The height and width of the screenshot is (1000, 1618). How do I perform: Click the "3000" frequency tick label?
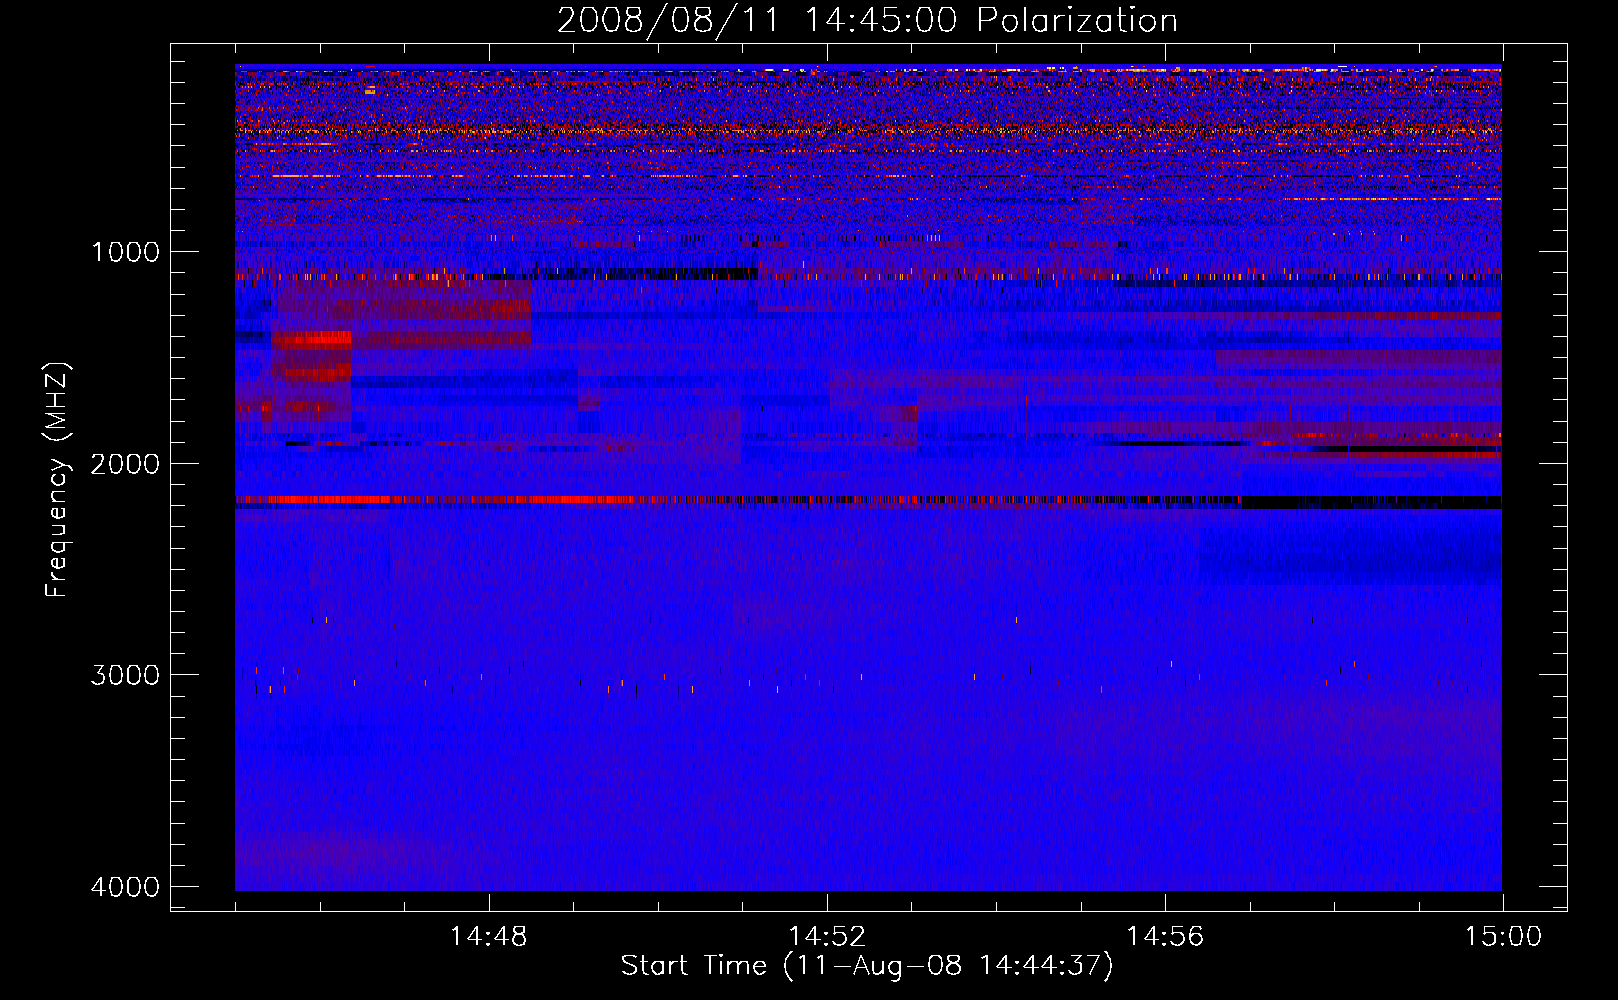125,675
